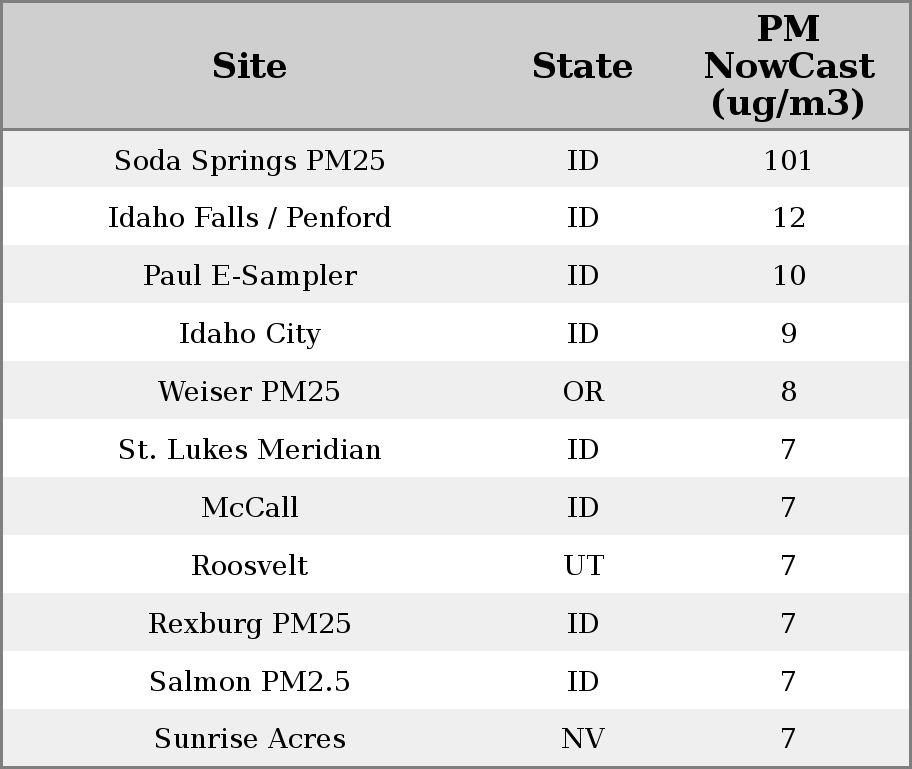Click the Paul E-Sampler site name
Screen dimensions: 912x769
click(249, 276)
